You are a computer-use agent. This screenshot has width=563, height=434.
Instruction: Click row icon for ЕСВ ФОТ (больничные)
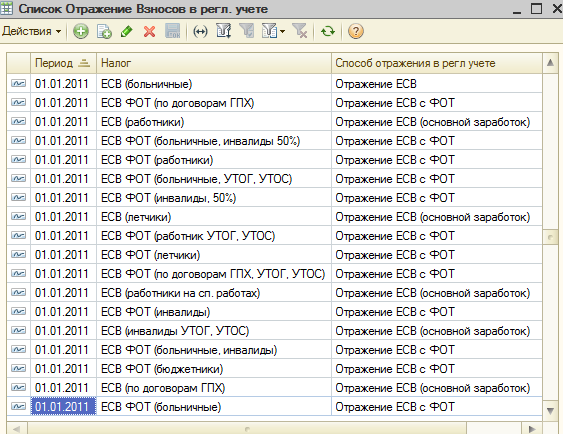(18, 407)
